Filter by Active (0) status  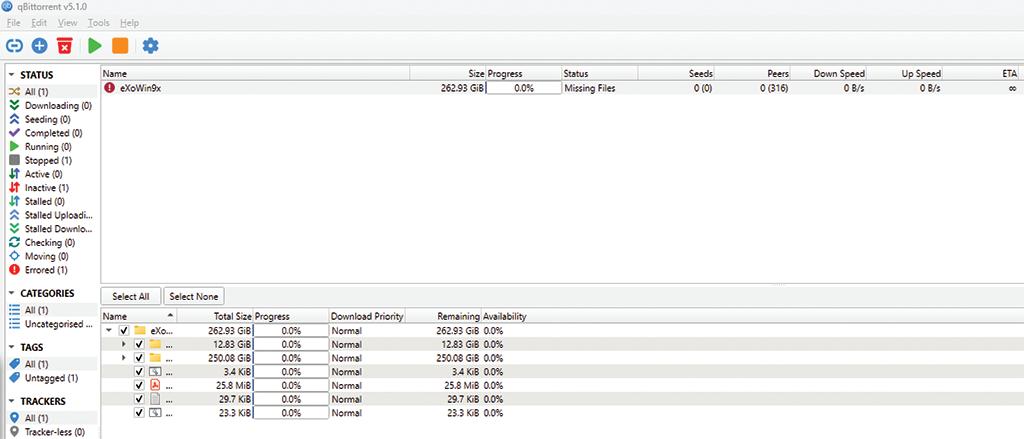tap(52, 174)
